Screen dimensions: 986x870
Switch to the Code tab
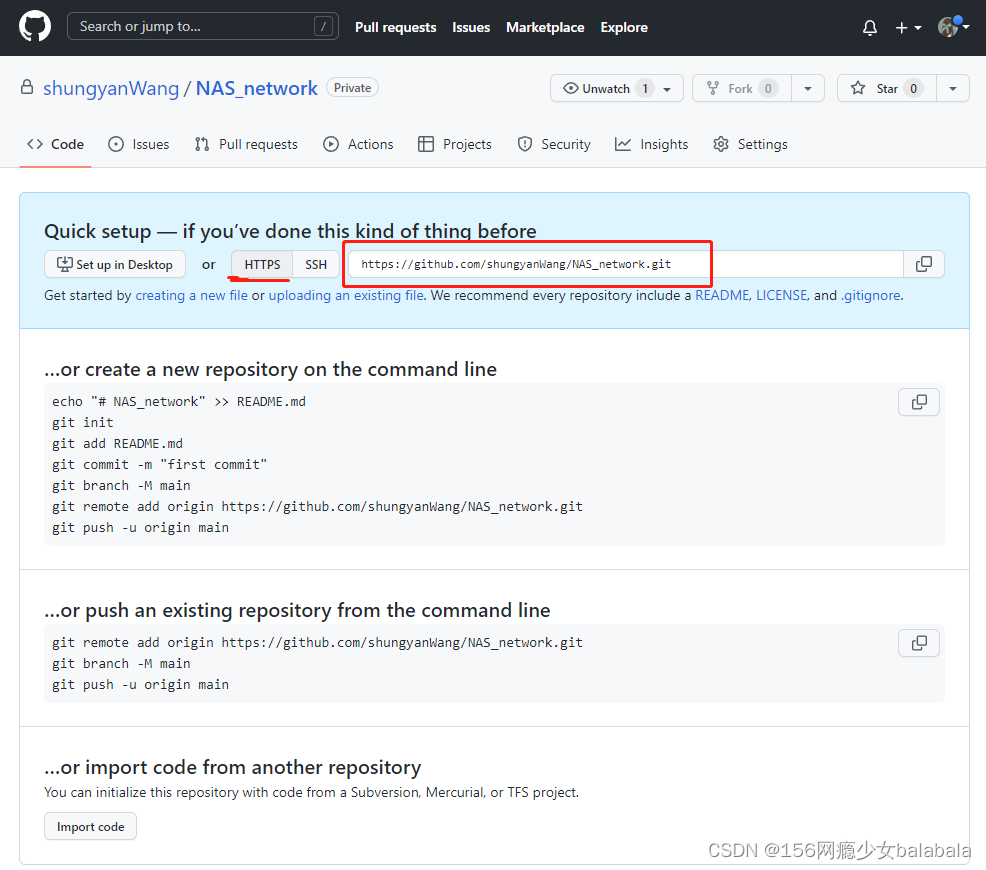[x=55, y=145]
